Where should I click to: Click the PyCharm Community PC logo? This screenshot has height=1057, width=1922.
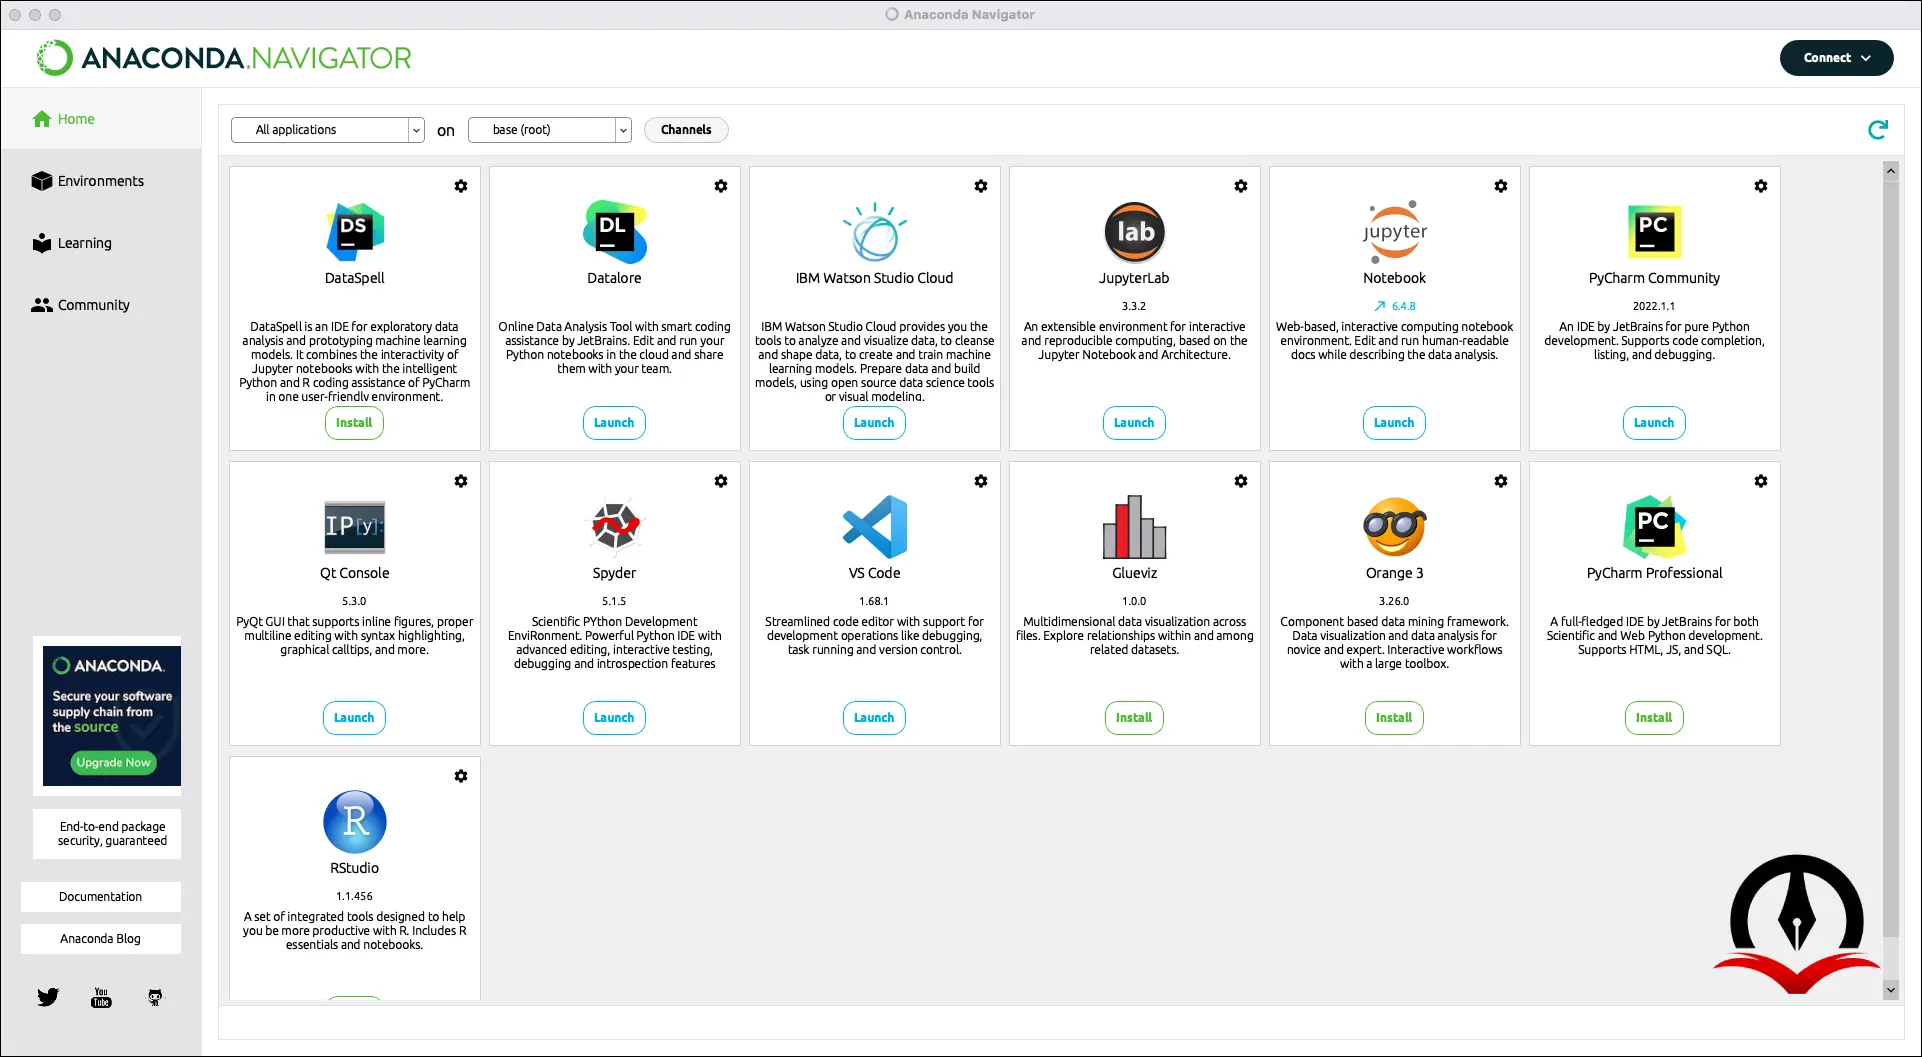tap(1655, 232)
